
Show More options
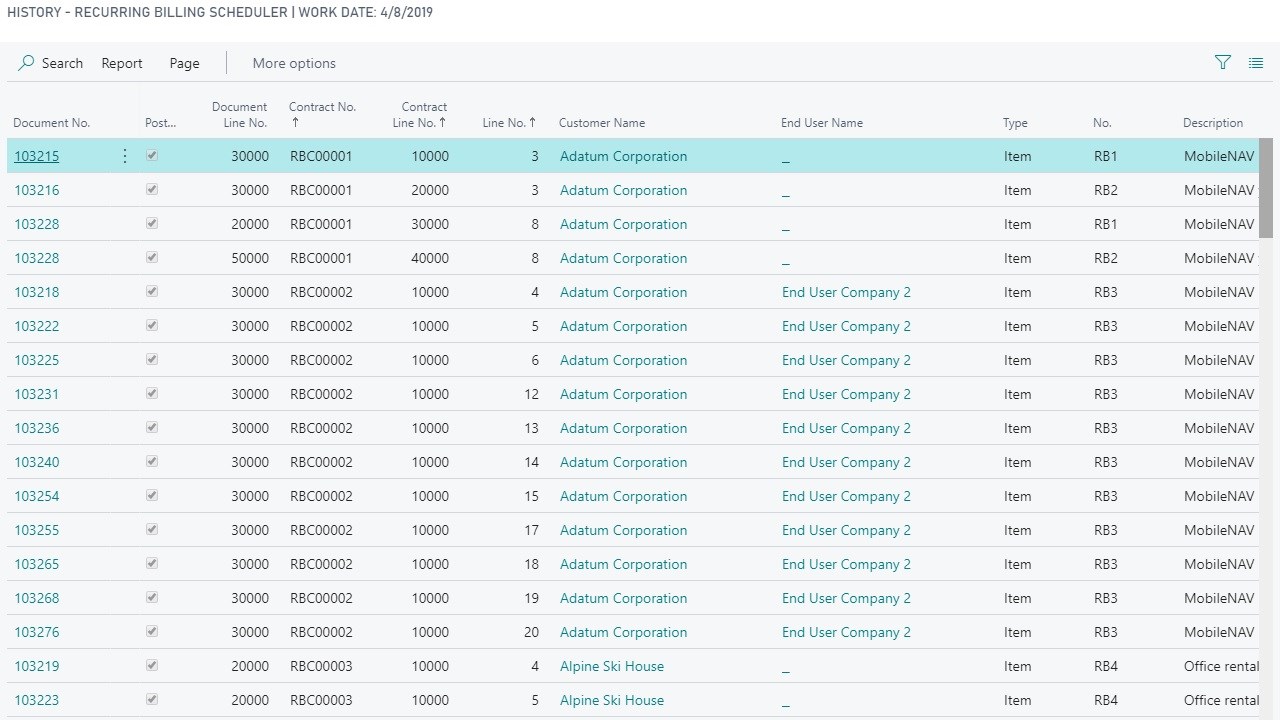294,63
